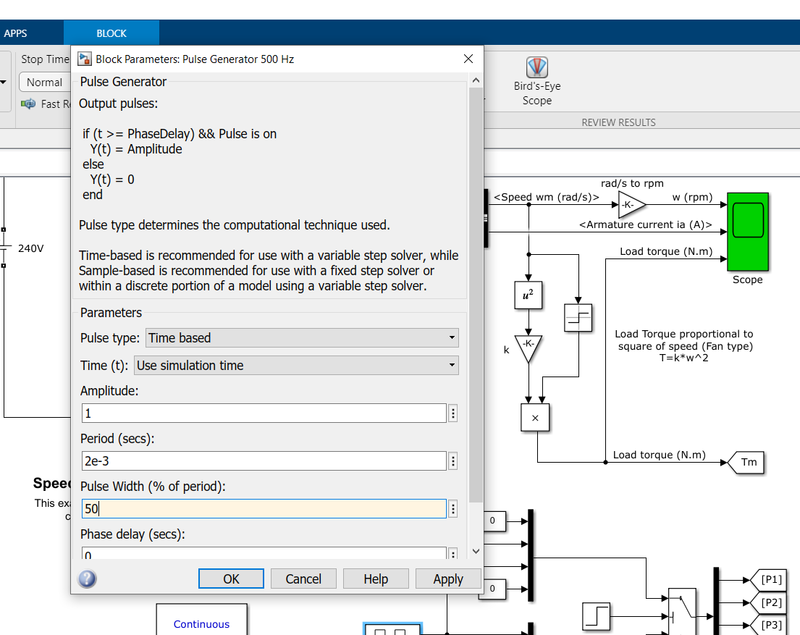The image size is (800, 635).
Task: Open dialog help via question mark icon
Action: point(87,578)
